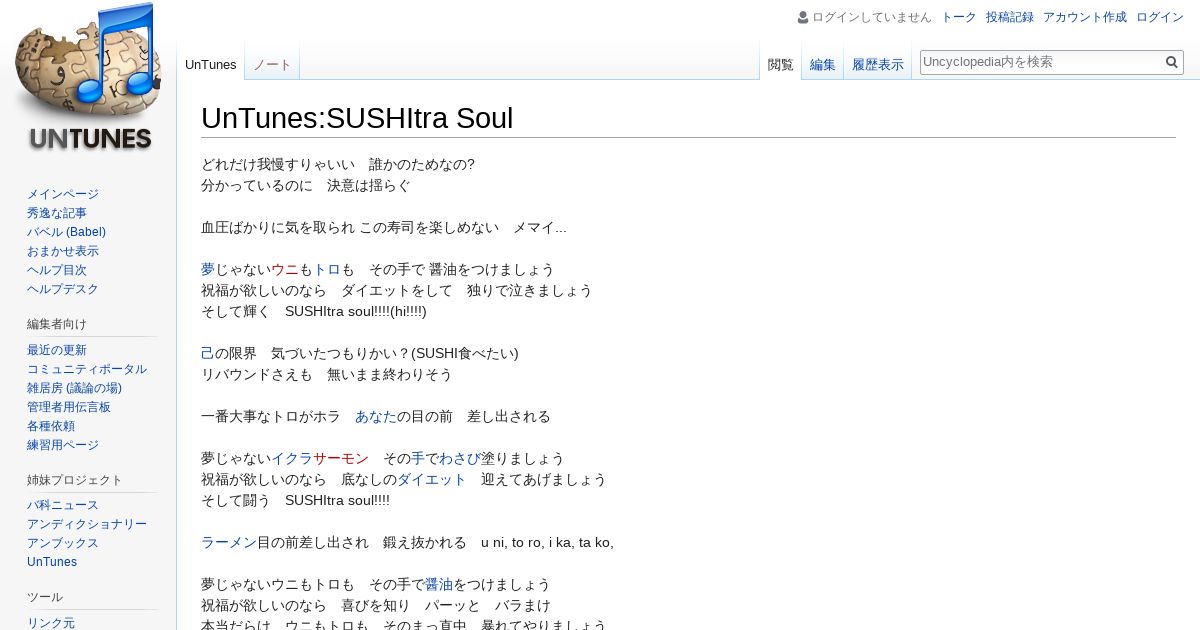Open 雑居房 (議論の場) sidebar link
The height and width of the screenshot is (630, 1200).
point(74,388)
